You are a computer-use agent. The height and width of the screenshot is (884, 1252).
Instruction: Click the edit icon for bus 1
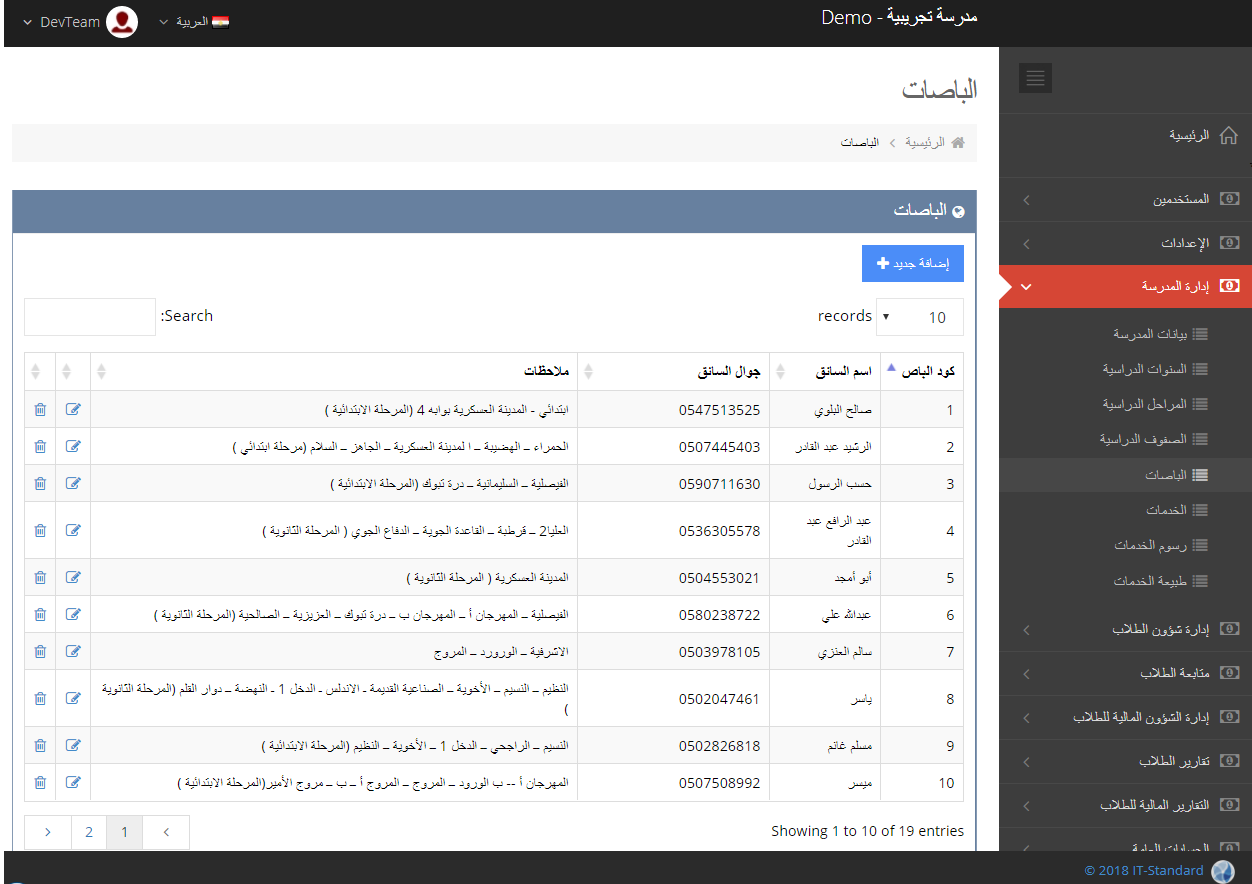pos(73,409)
